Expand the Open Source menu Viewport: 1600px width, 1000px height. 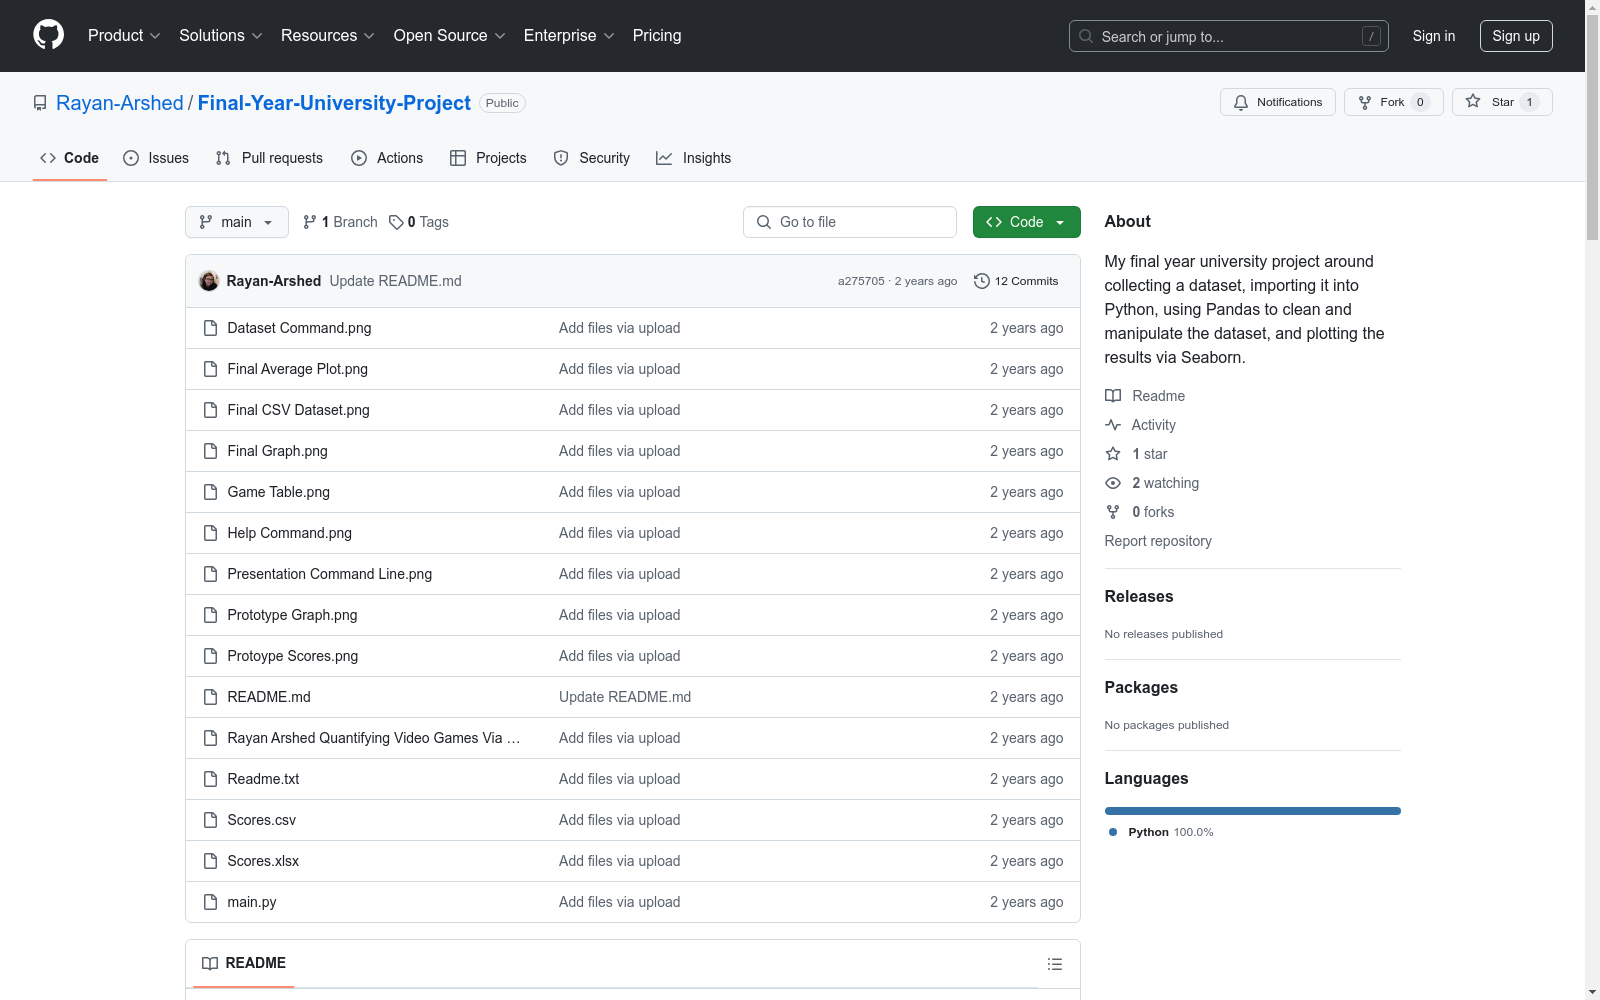pyautogui.click(x=450, y=36)
